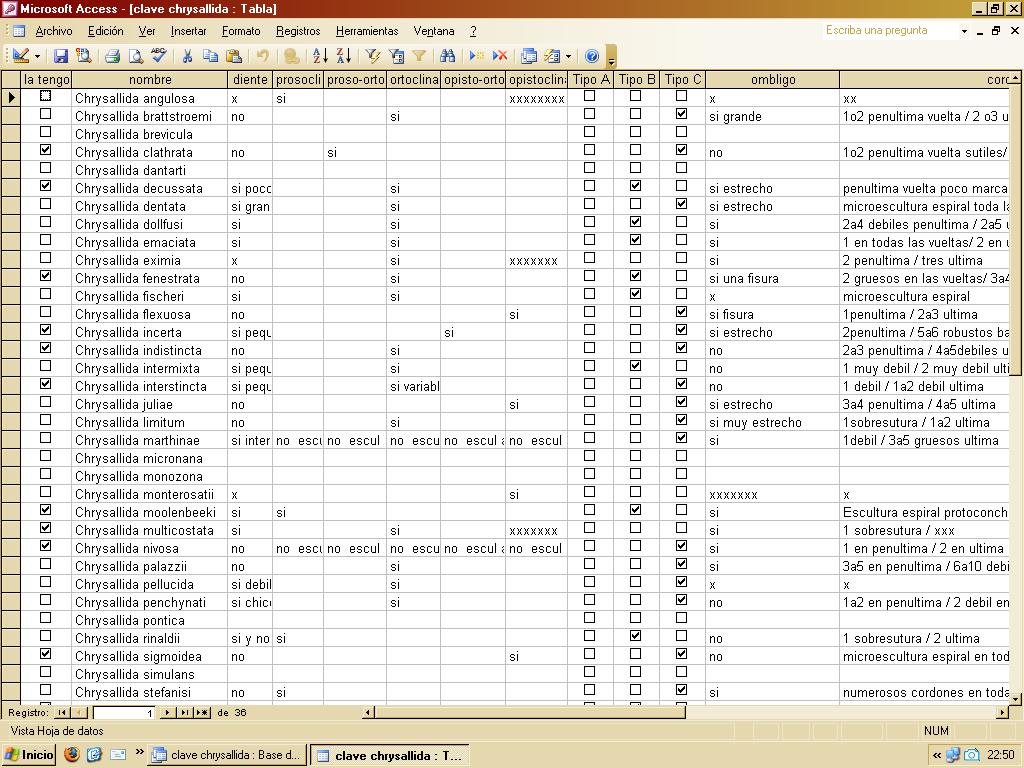This screenshot has height=768, width=1024.
Task: Toggle la tengo for Chrysallida brattstroemi
Action: 45,114
